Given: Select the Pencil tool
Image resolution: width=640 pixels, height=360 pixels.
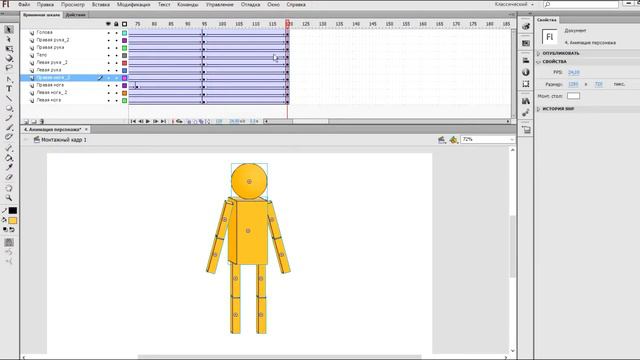Looking at the screenshot, I should click(9, 118).
